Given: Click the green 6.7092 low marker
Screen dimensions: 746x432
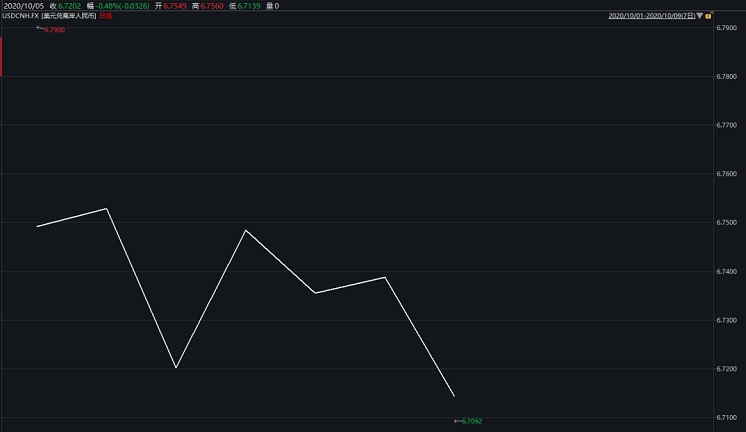Looking at the screenshot, I should pyautogui.click(x=470, y=421).
